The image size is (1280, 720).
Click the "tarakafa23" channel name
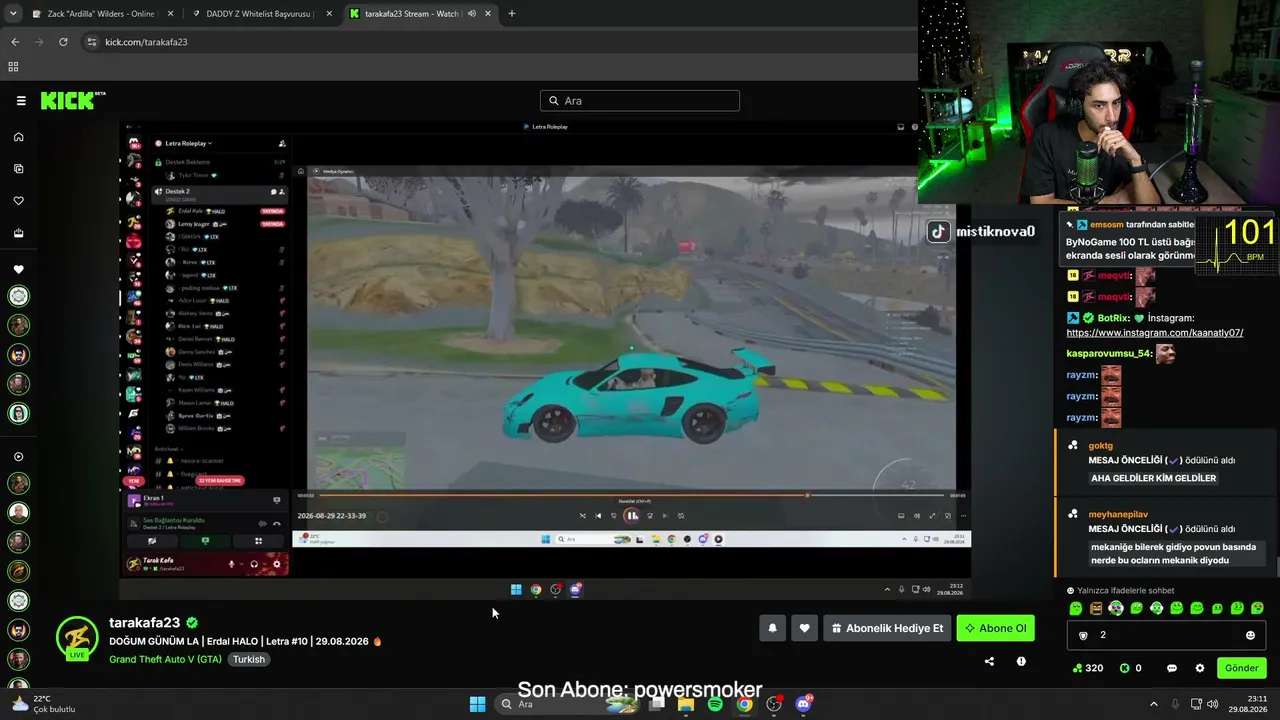click(x=144, y=623)
